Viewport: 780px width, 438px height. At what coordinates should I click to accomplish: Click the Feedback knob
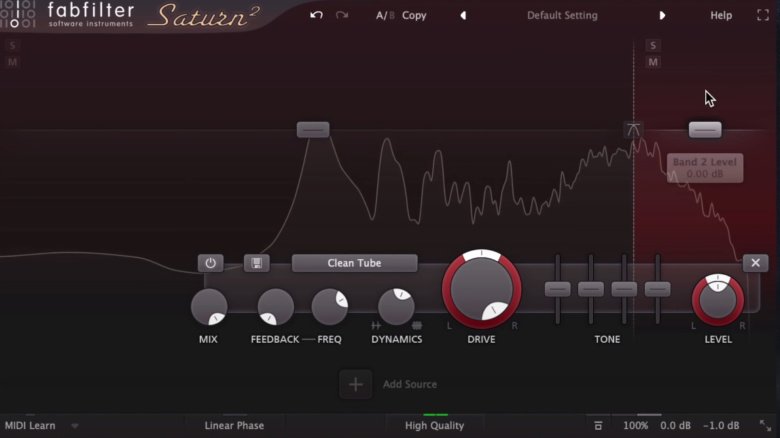pos(276,307)
